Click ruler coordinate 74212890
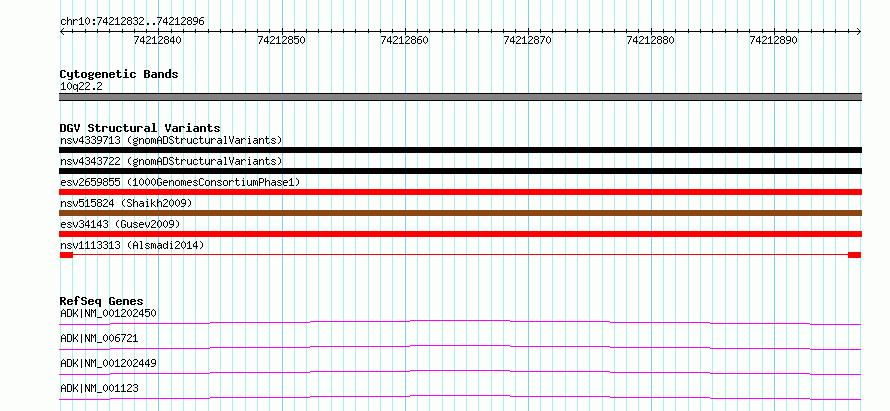Viewport: 890px width, 411px height. pos(774,40)
